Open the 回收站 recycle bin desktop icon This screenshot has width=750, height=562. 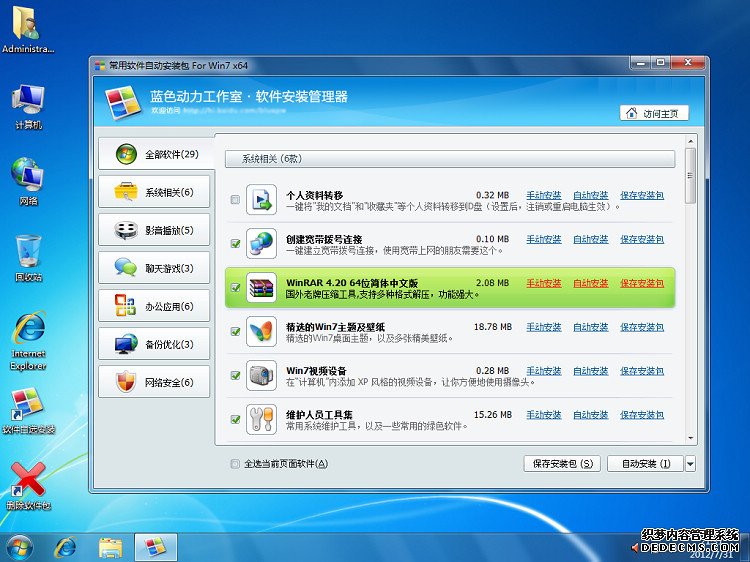point(28,252)
